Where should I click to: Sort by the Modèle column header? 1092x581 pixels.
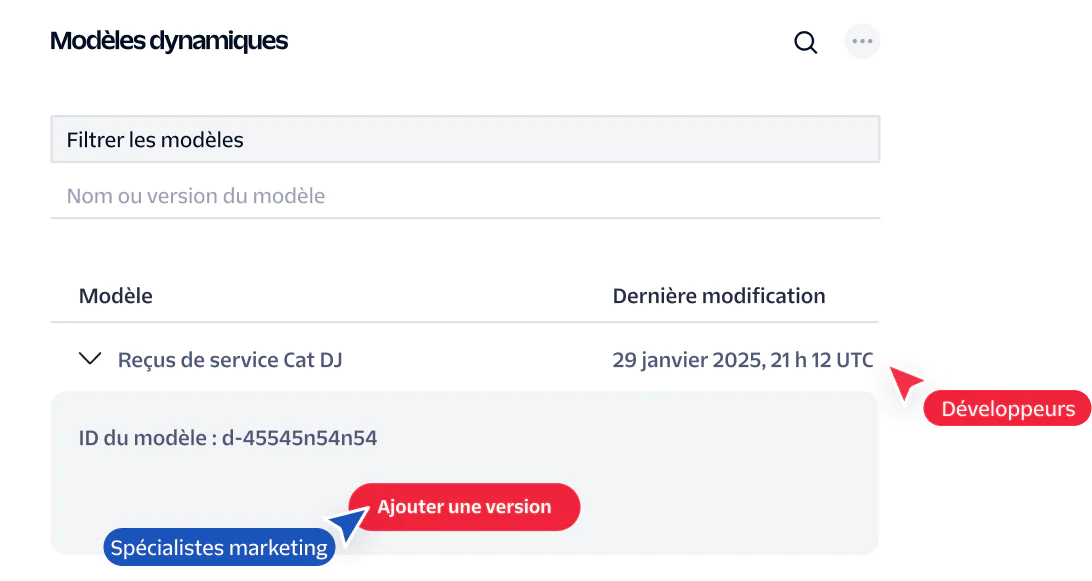pos(116,296)
